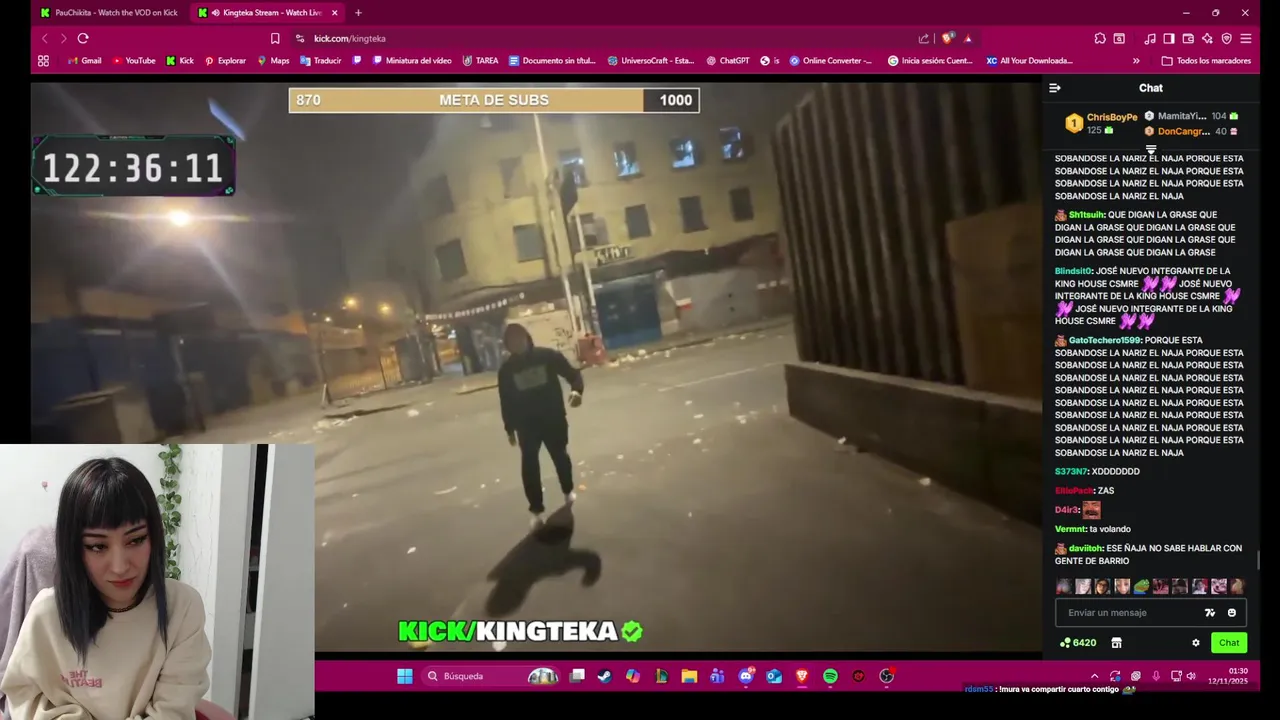This screenshot has width=1280, height=720.
Task: Open the Online Converter bookmark
Action: pyautogui.click(x=830, y=61)
